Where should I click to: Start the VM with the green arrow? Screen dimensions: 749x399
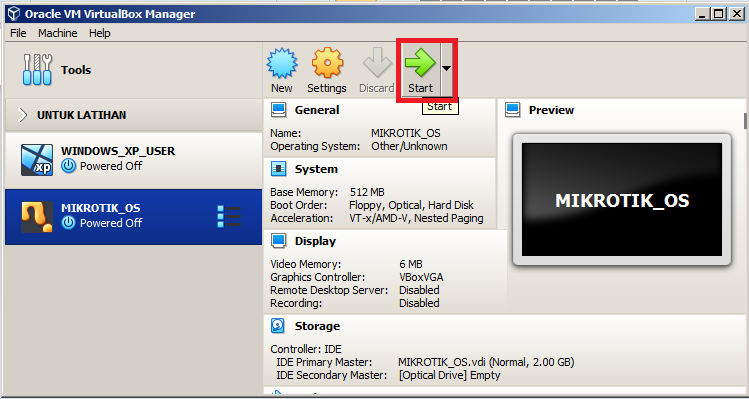click(x=420, y=63)
